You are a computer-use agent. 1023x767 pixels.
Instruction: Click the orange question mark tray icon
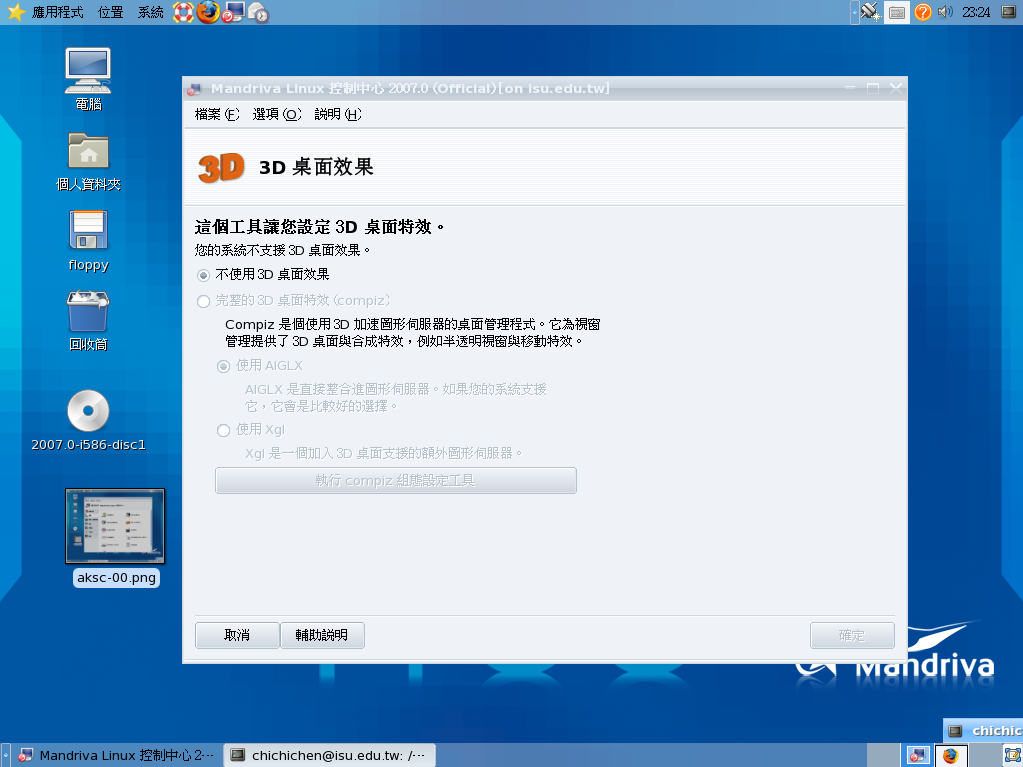pyautogui.click(x=922, y=12)
